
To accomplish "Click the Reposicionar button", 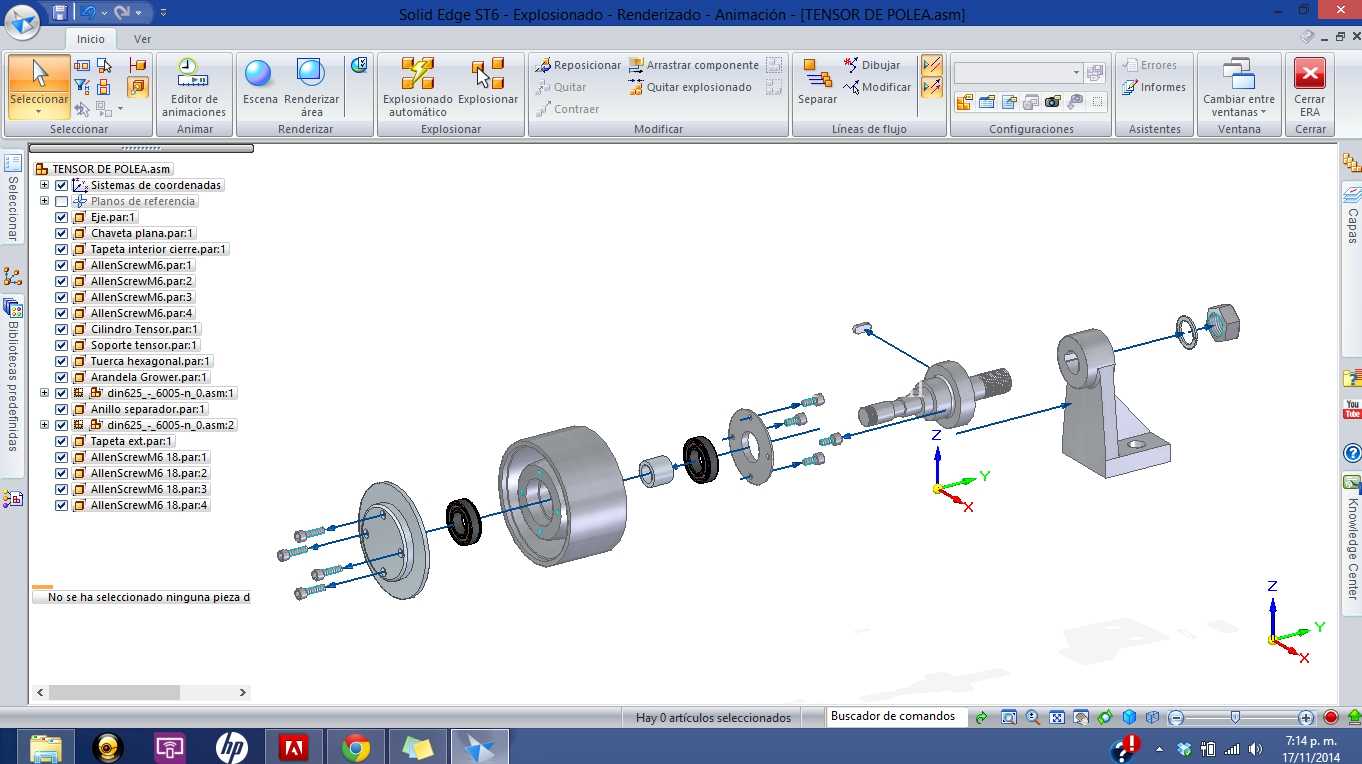I will tap(578, 65).
